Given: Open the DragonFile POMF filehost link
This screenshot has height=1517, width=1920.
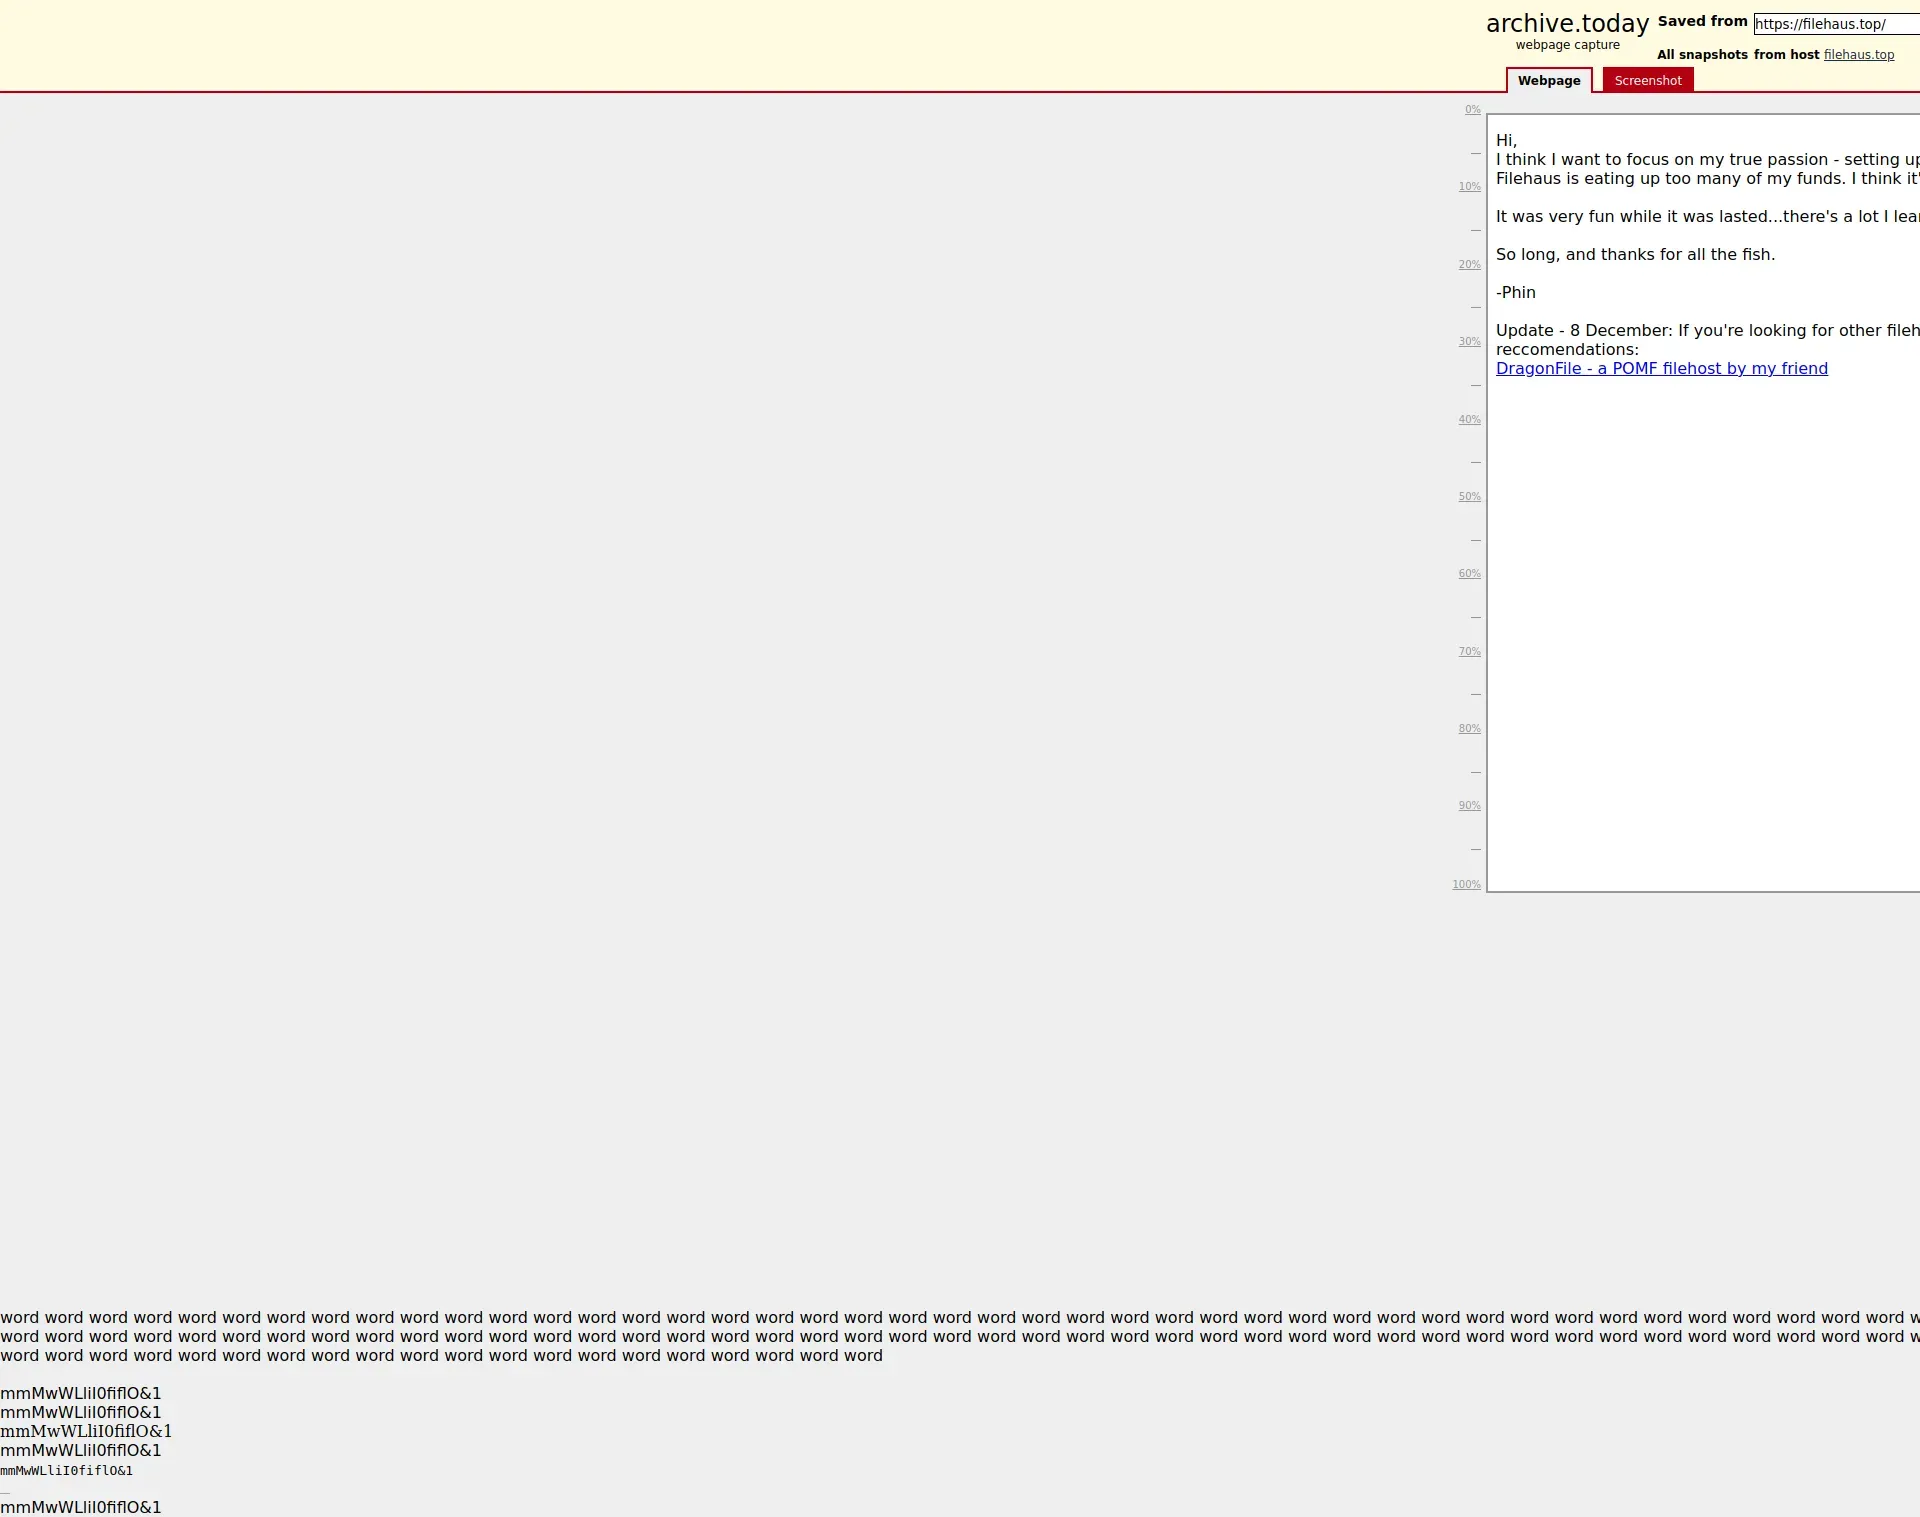Looking at the screenshot, I should 1661,369.
